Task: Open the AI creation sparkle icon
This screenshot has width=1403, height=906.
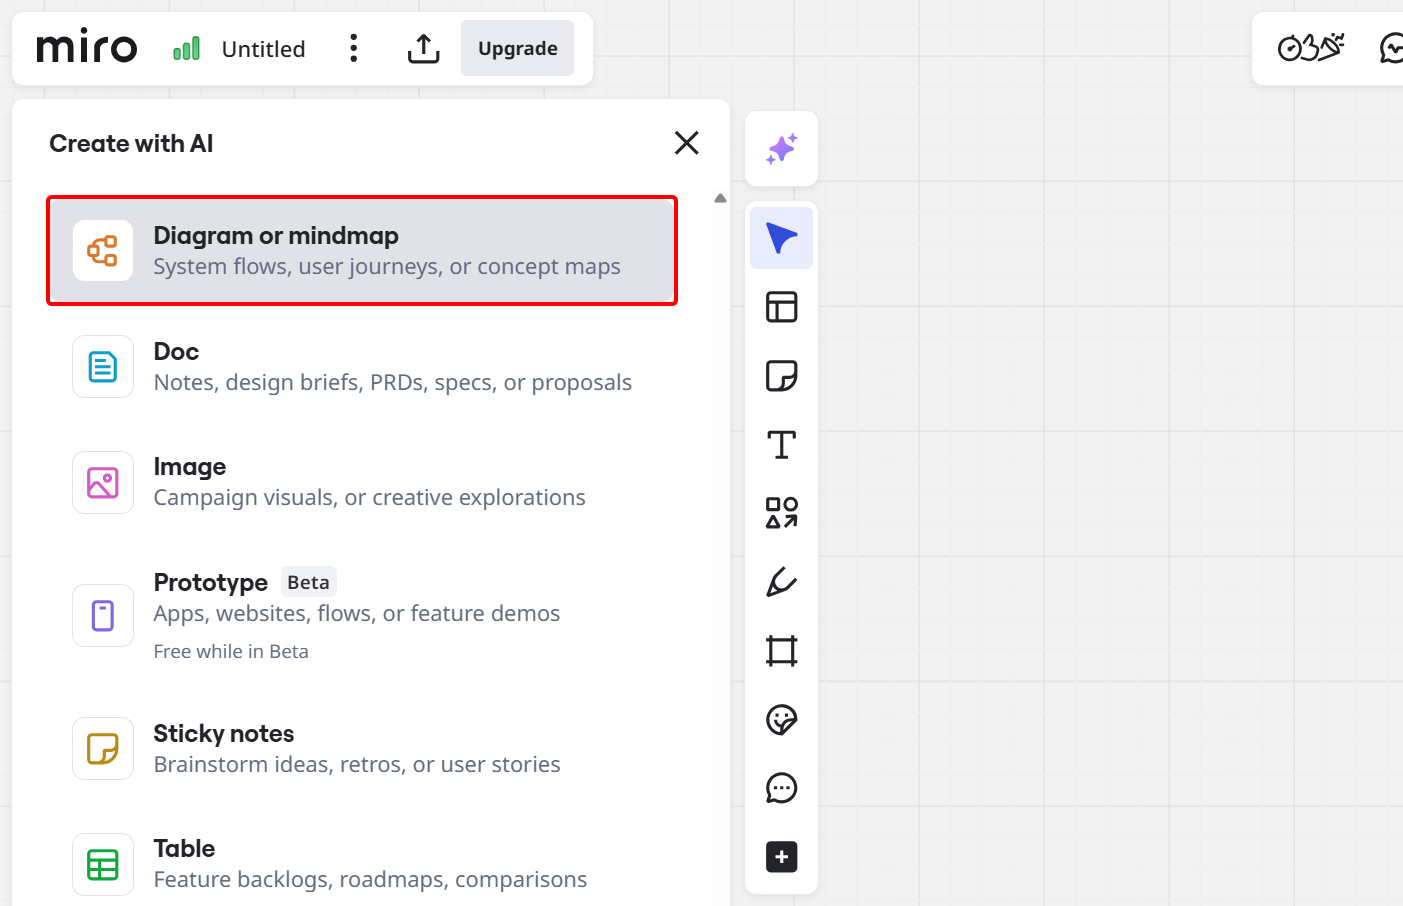Action: (x=781, y=148)
